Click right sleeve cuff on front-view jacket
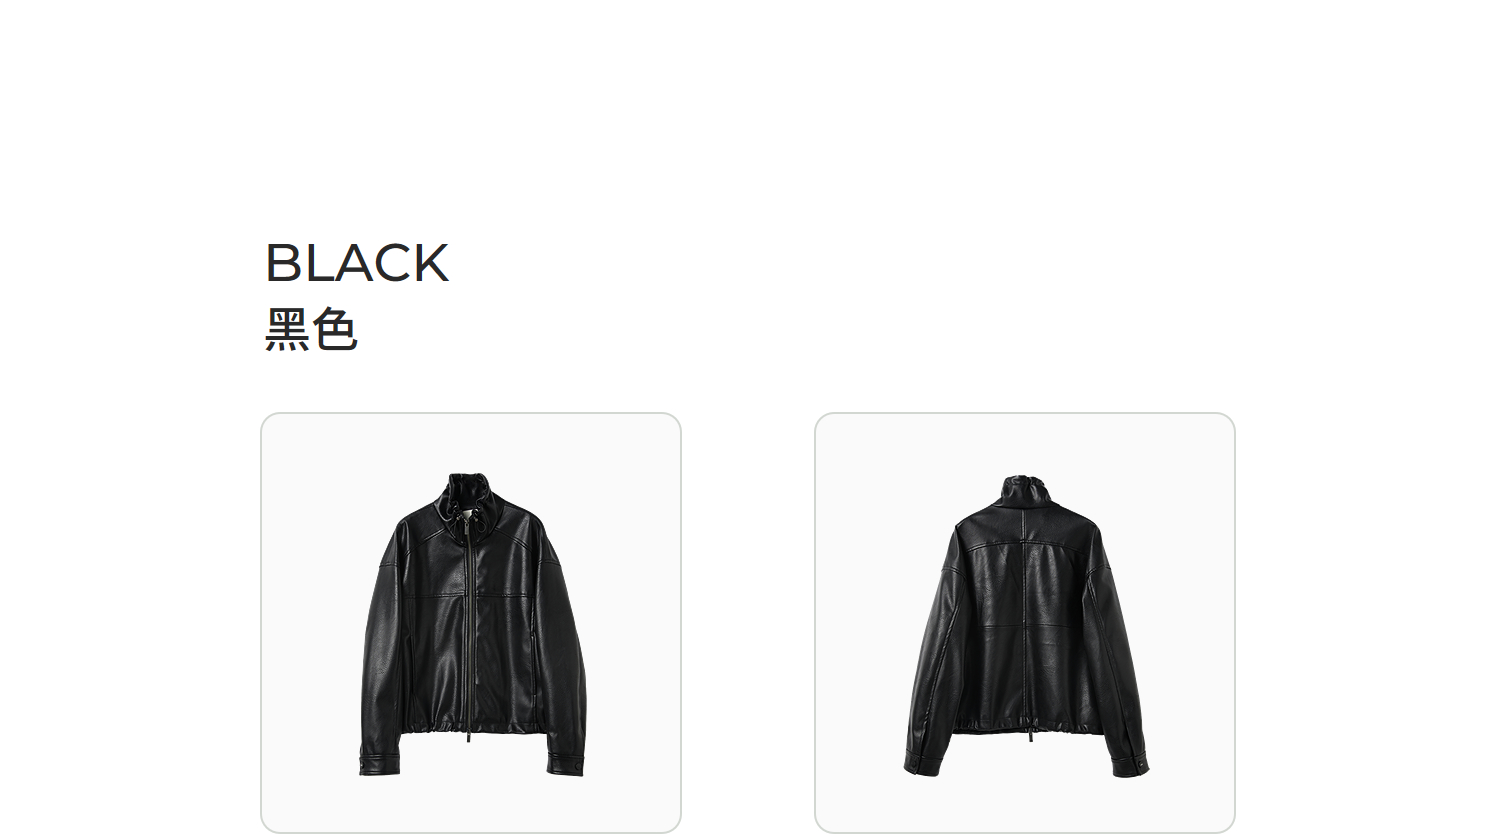This screenshot has width=1500, height=834. pos(565,763)
